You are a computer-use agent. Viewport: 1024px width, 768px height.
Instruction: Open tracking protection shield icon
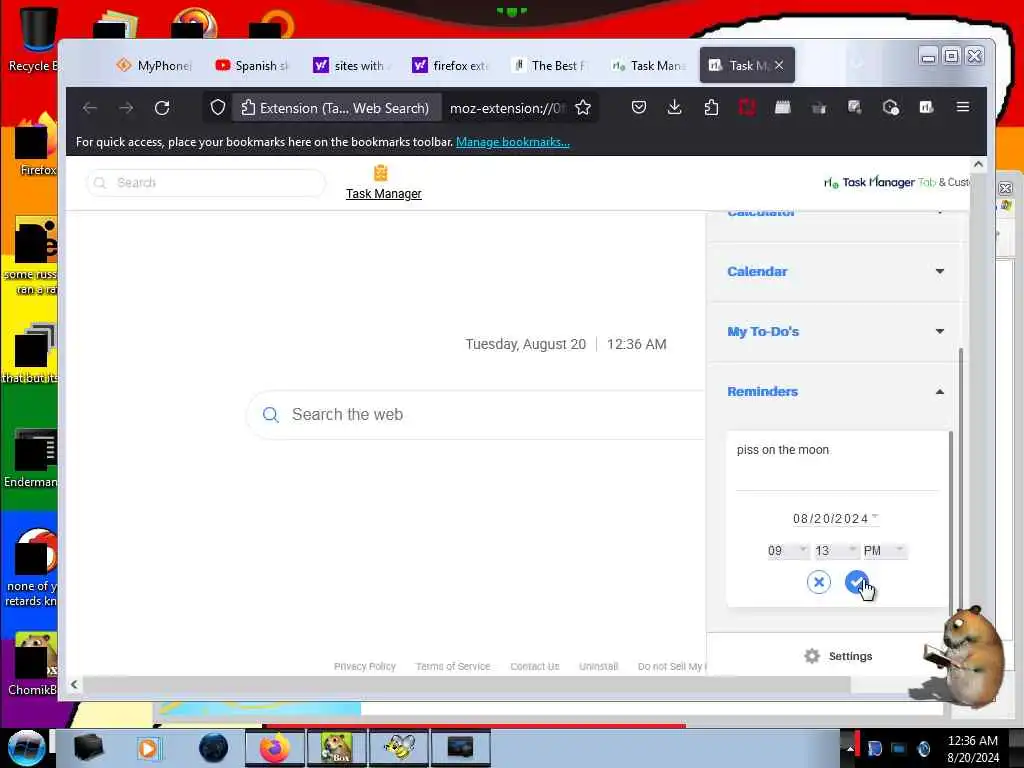click(x=217, y=108)
